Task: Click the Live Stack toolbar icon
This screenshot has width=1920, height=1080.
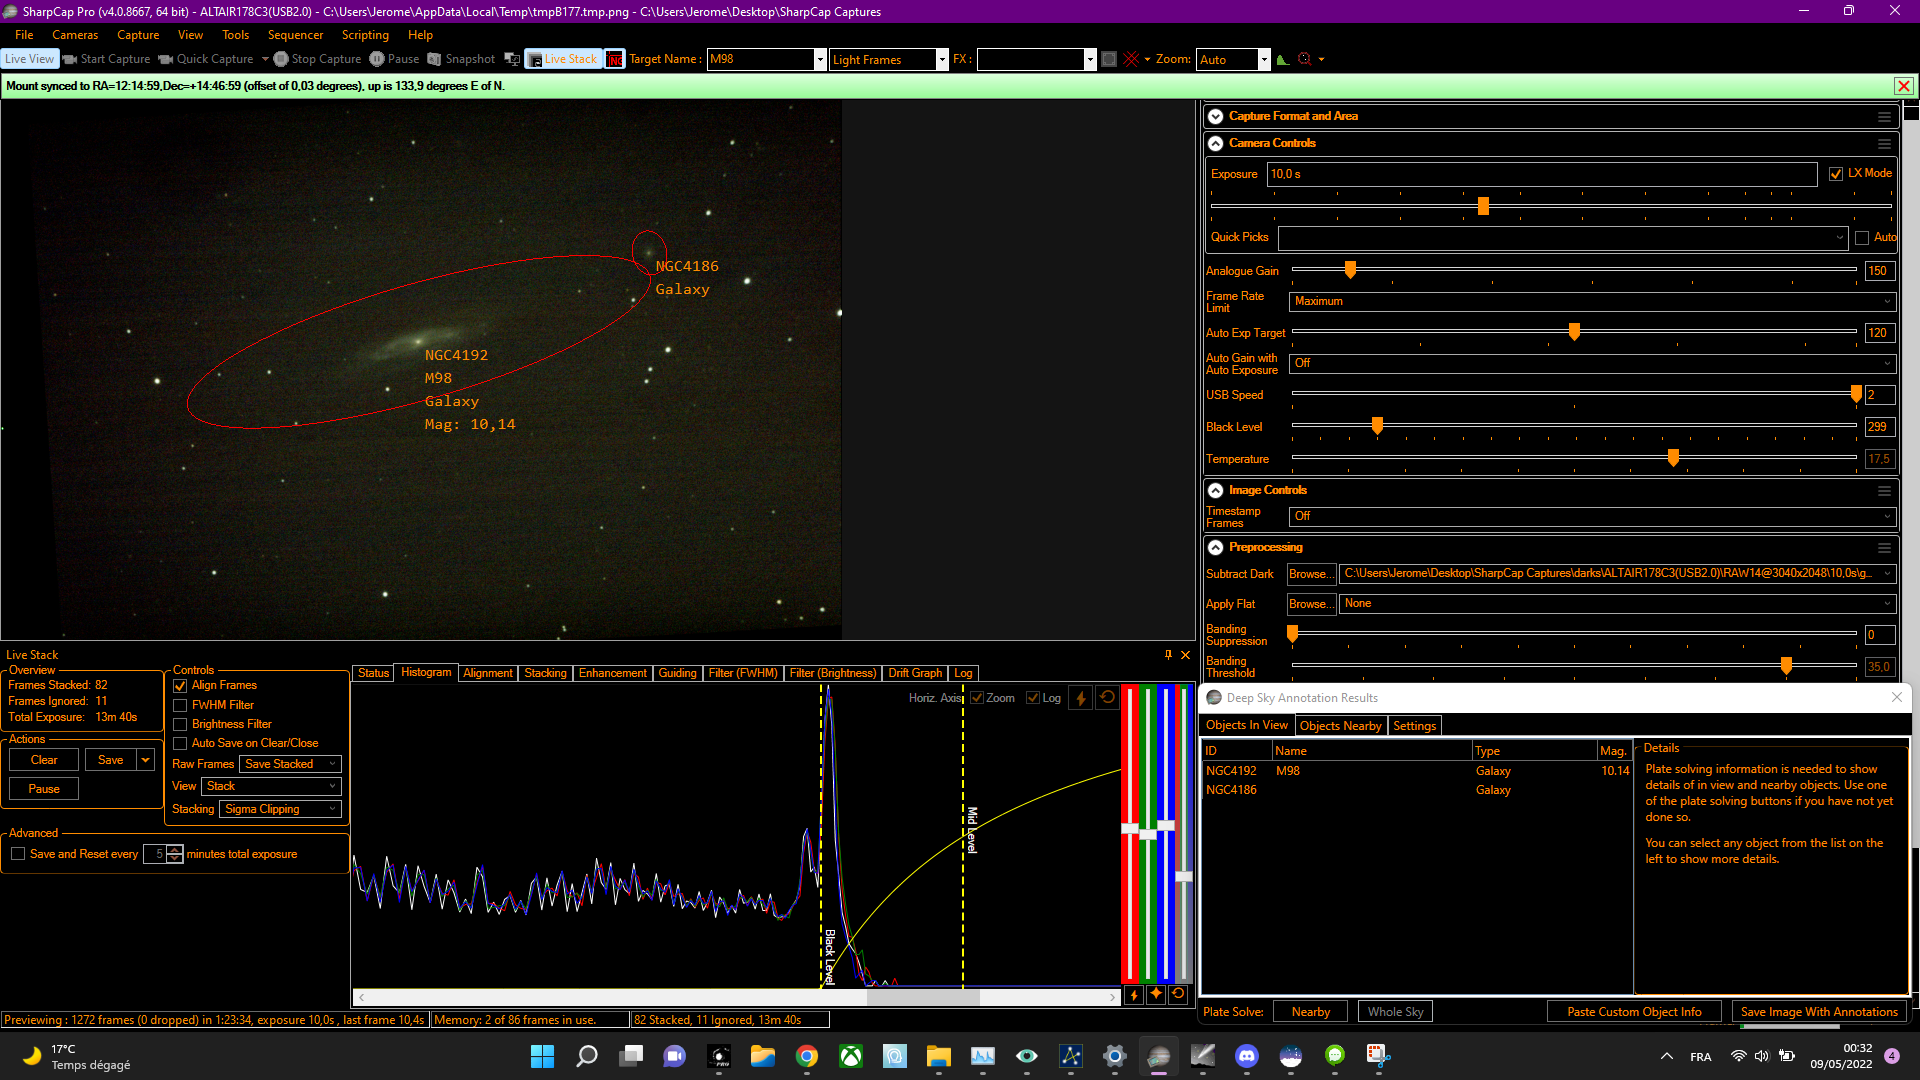Action: click(x=562, y=59)
